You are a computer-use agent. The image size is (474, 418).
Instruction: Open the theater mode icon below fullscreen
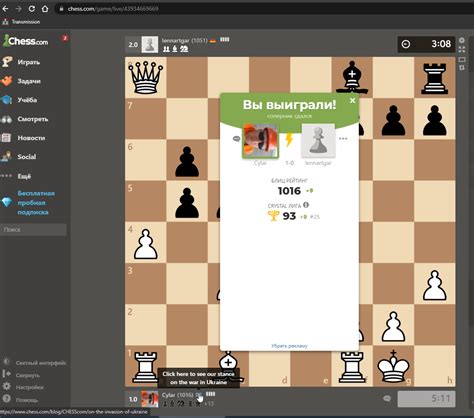point(462,59)
